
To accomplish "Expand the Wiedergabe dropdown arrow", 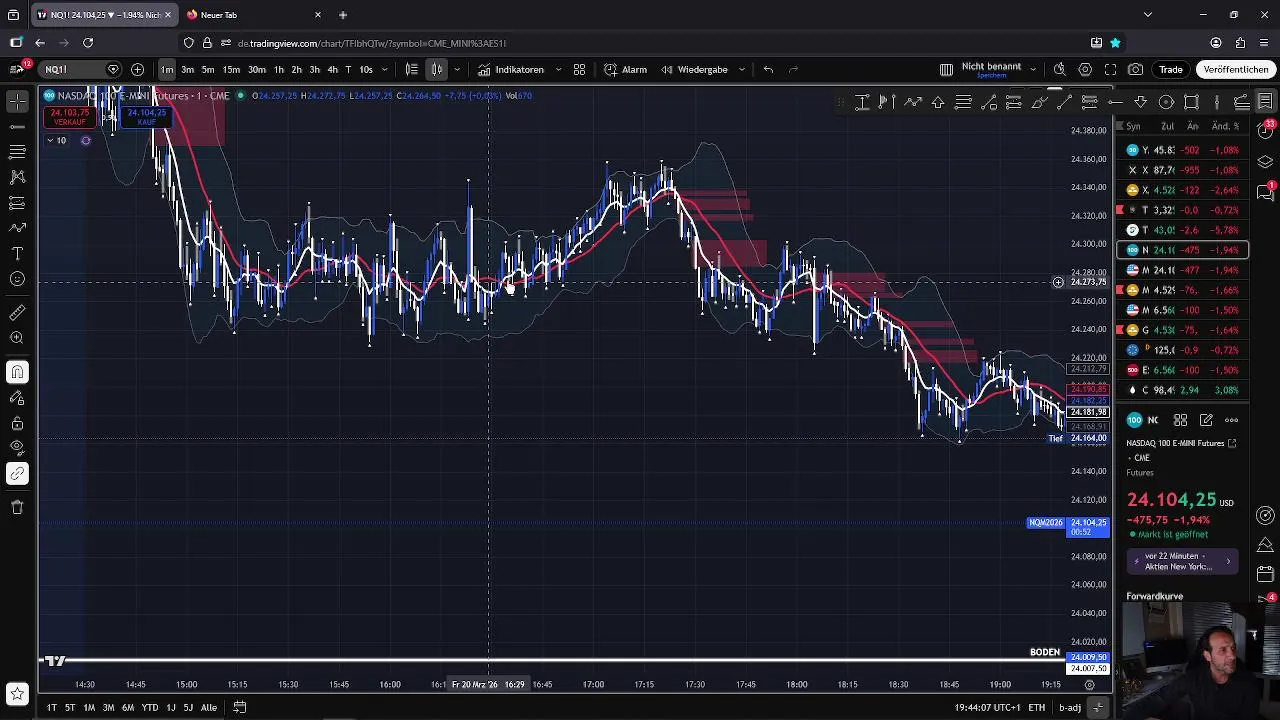I will click(741, 69).
